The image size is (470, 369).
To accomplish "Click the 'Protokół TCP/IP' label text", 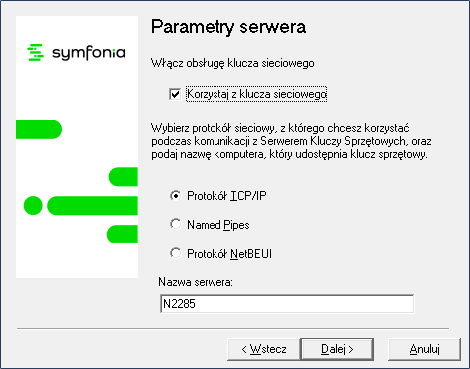I will (227, 196).
